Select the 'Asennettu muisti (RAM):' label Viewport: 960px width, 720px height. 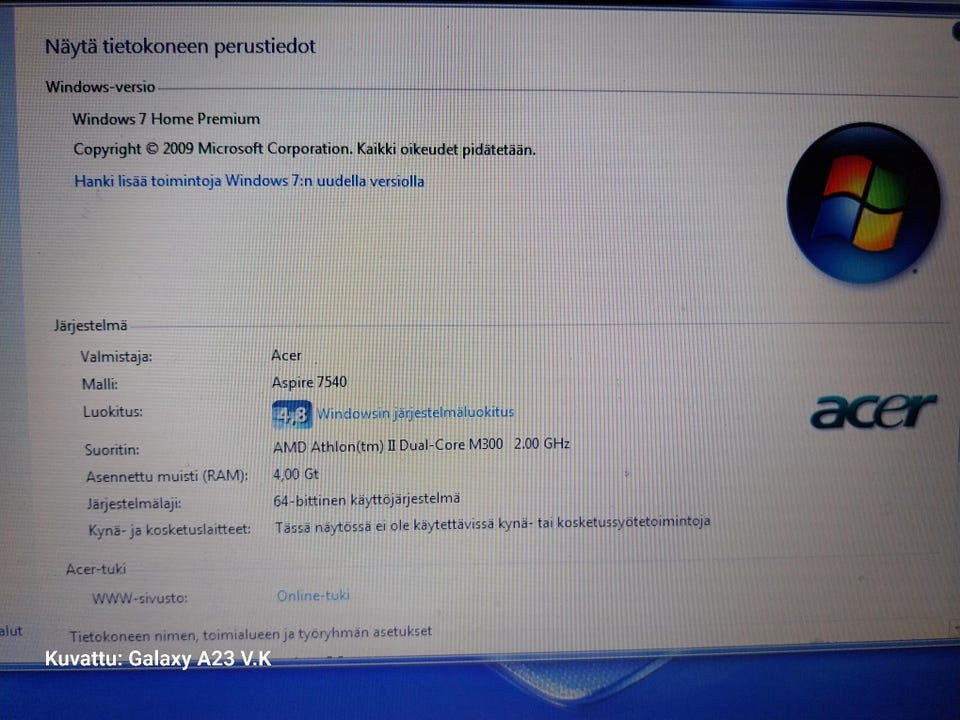(x=167, y=476)
